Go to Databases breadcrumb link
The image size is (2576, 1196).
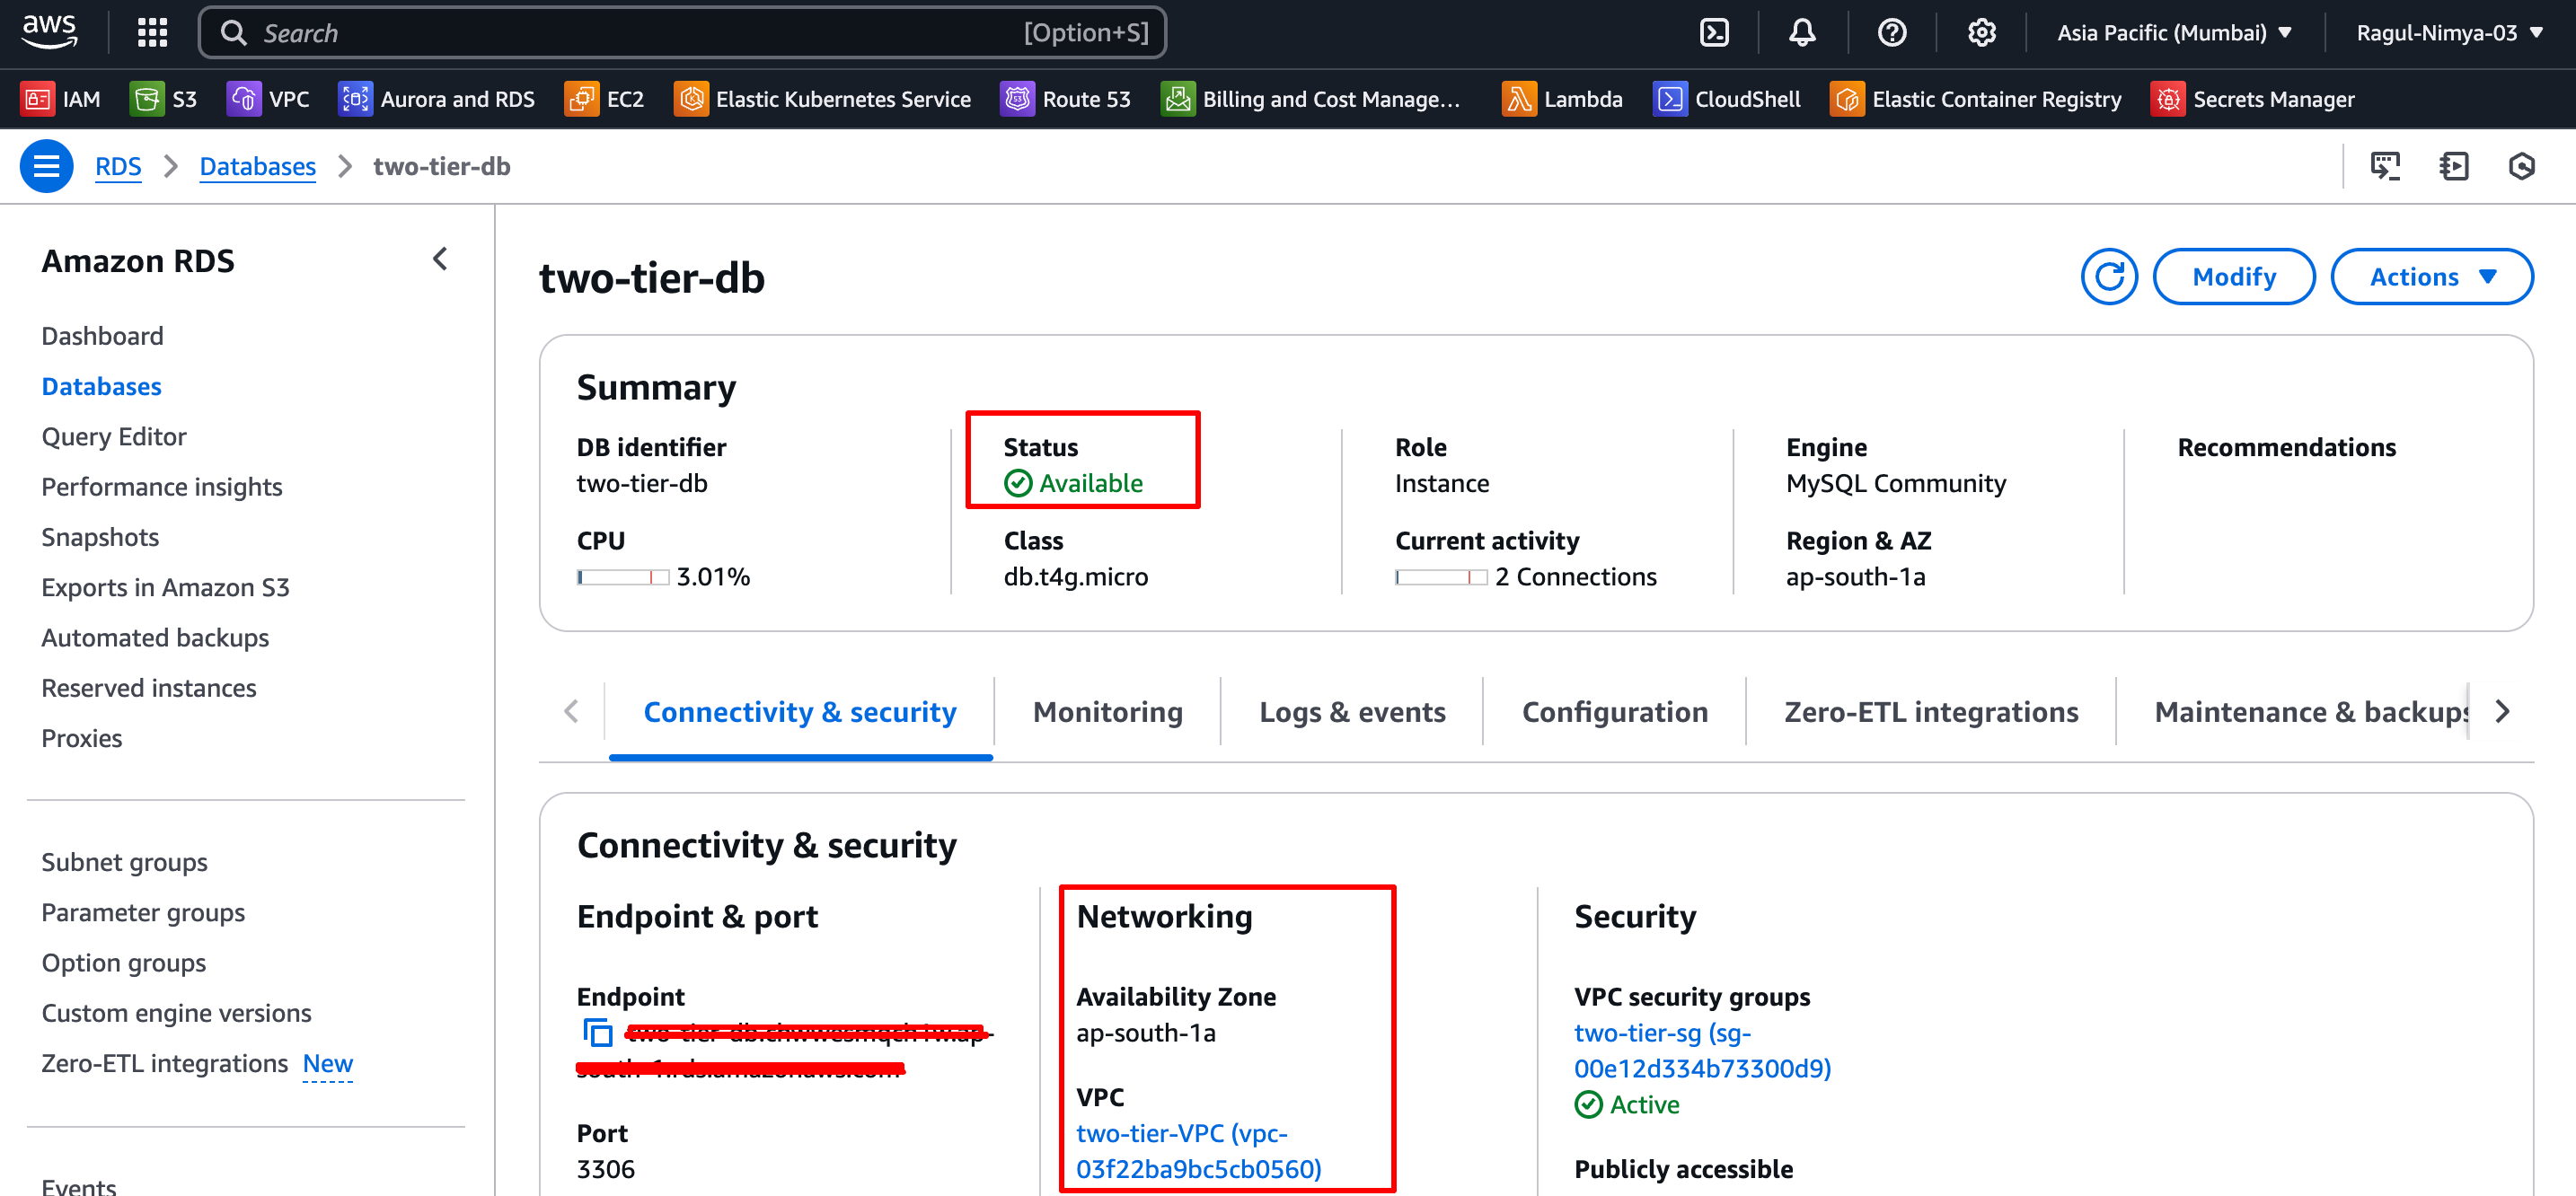258,166
